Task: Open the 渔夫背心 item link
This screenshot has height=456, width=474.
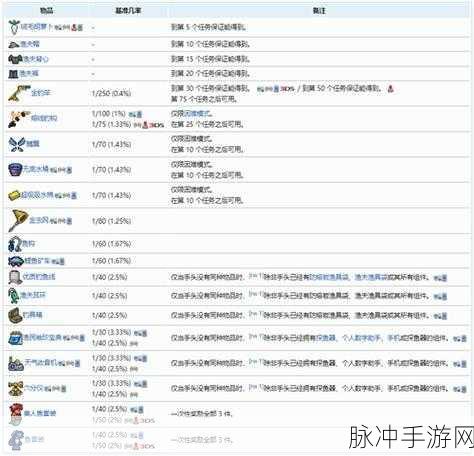Action: coord(36,59)
